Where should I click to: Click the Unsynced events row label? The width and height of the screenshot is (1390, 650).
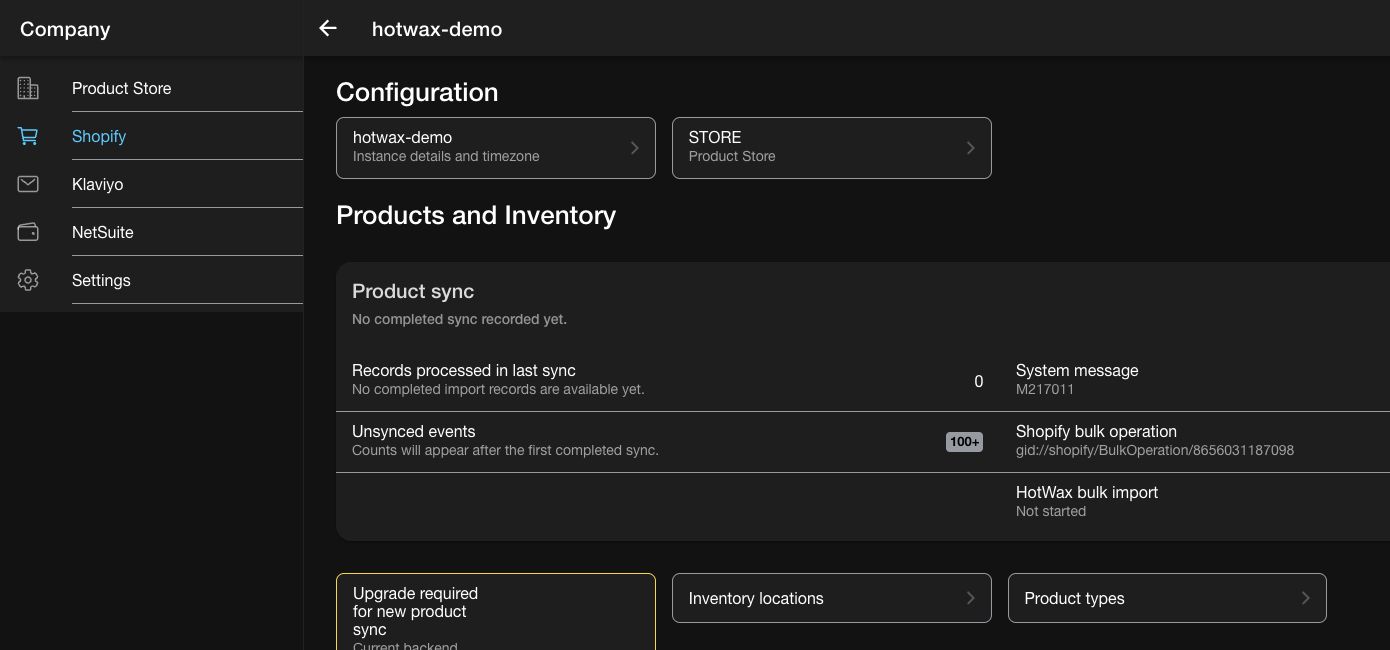pyautogui.click(x=413, y=431)
